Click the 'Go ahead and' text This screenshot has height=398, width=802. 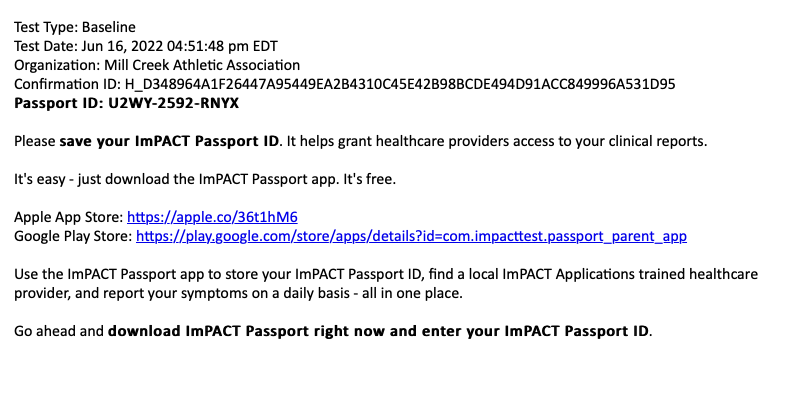(x=59, y=331)
